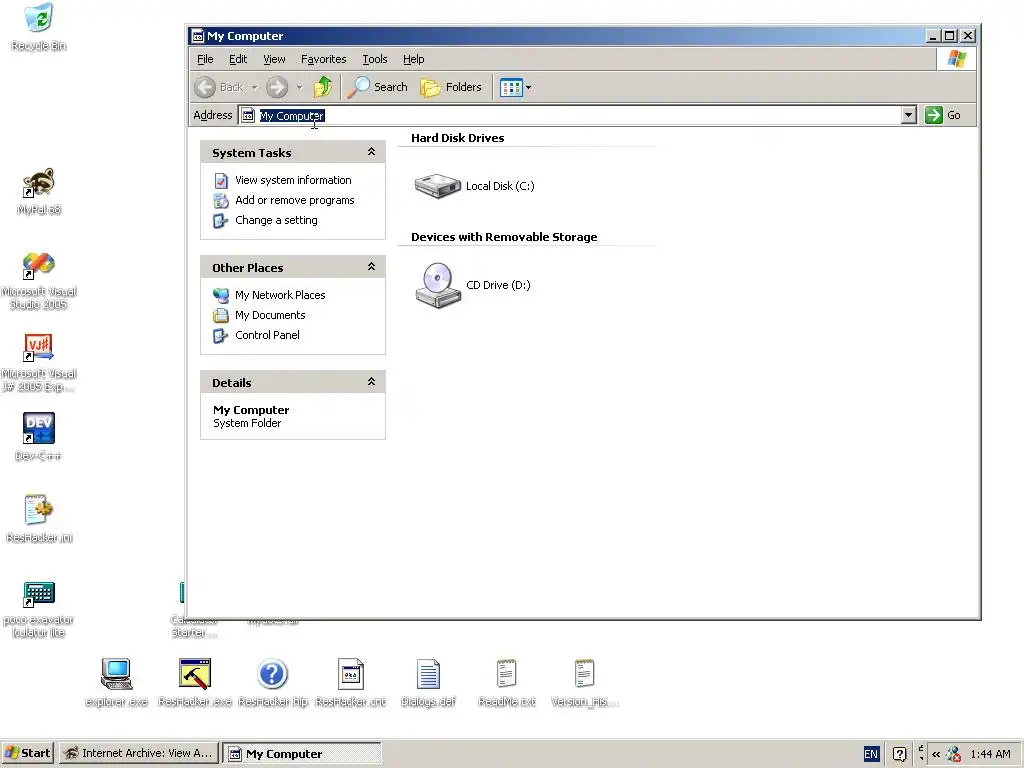Open Back history dropdown arrow
This screenshot has width=1024, height=768.
tap(255, 87)
